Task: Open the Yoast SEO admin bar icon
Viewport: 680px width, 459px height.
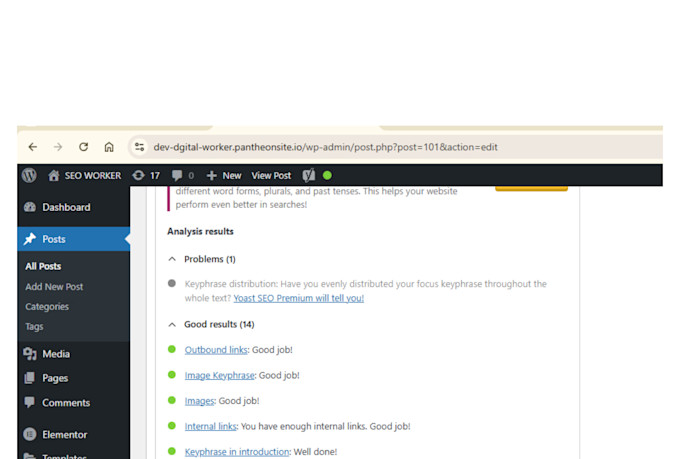Action: point(309,175)
